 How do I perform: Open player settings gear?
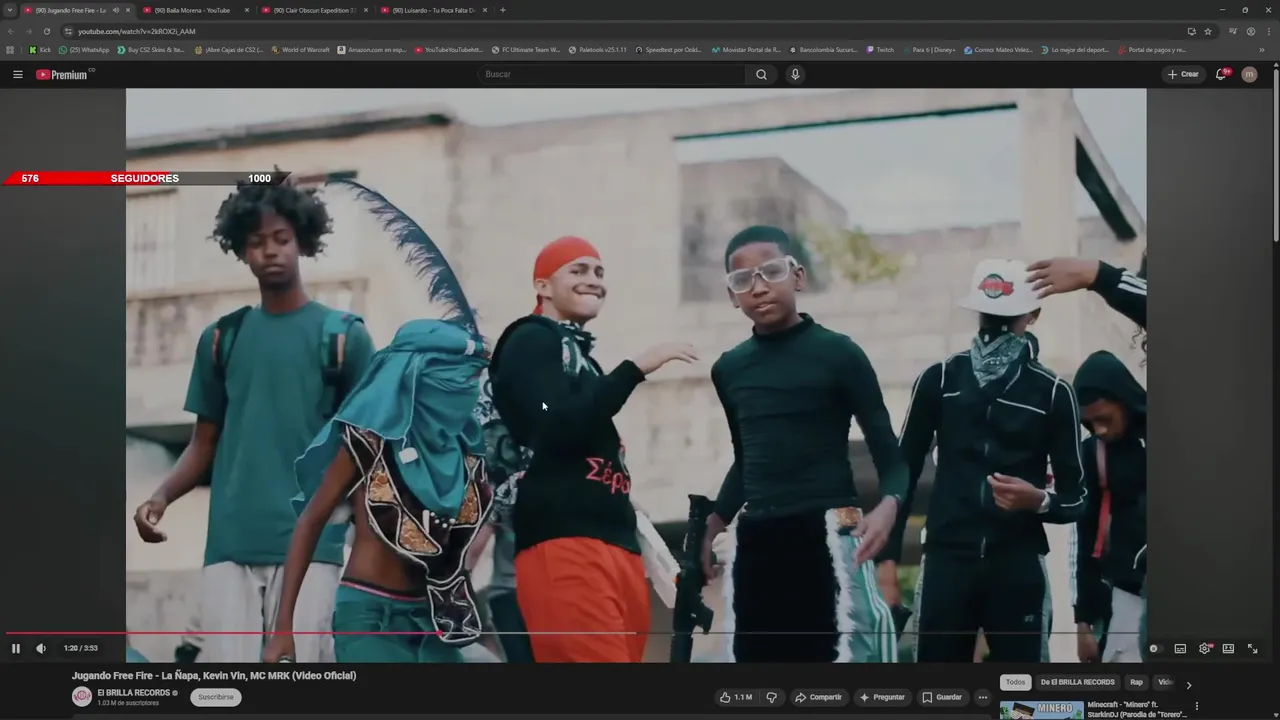tap(1204, 648)
